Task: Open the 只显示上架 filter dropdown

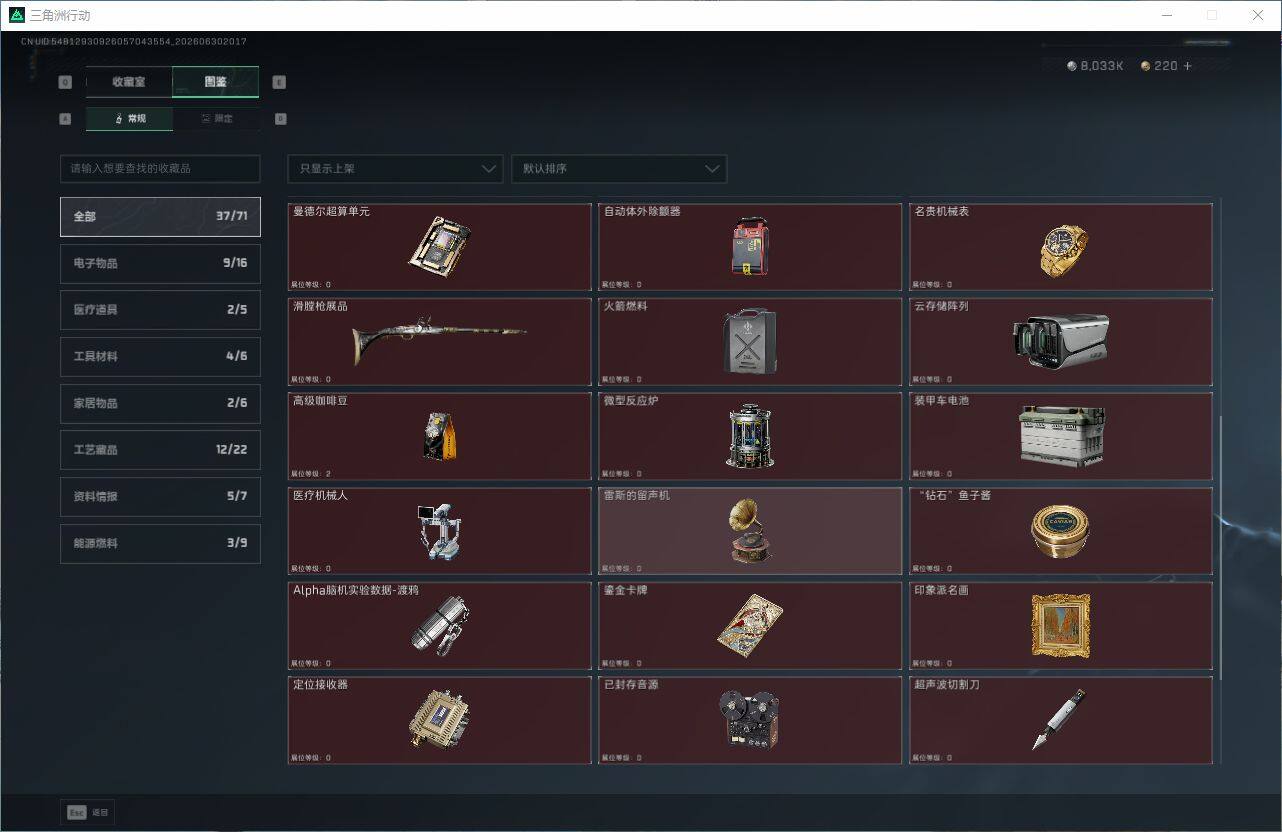Action: (x=395, y=168)
